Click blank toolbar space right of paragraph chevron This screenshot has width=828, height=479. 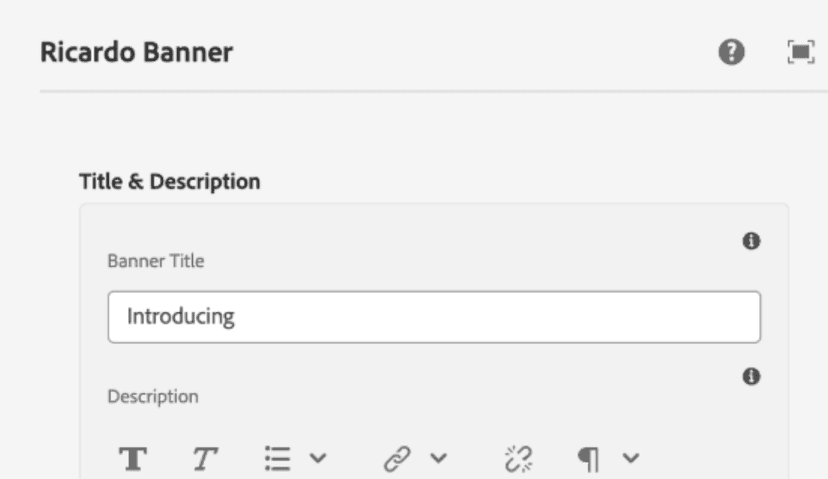[710, 458]
